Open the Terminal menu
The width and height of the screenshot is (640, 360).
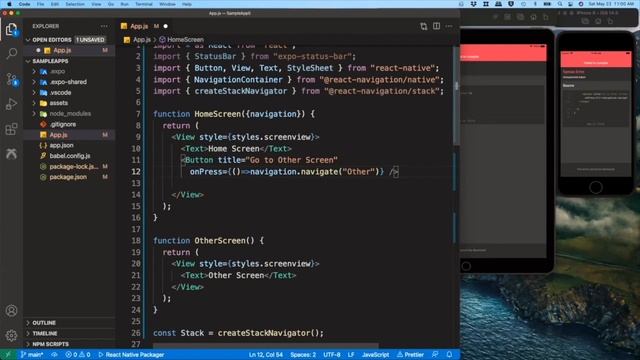tap(144, 4)
